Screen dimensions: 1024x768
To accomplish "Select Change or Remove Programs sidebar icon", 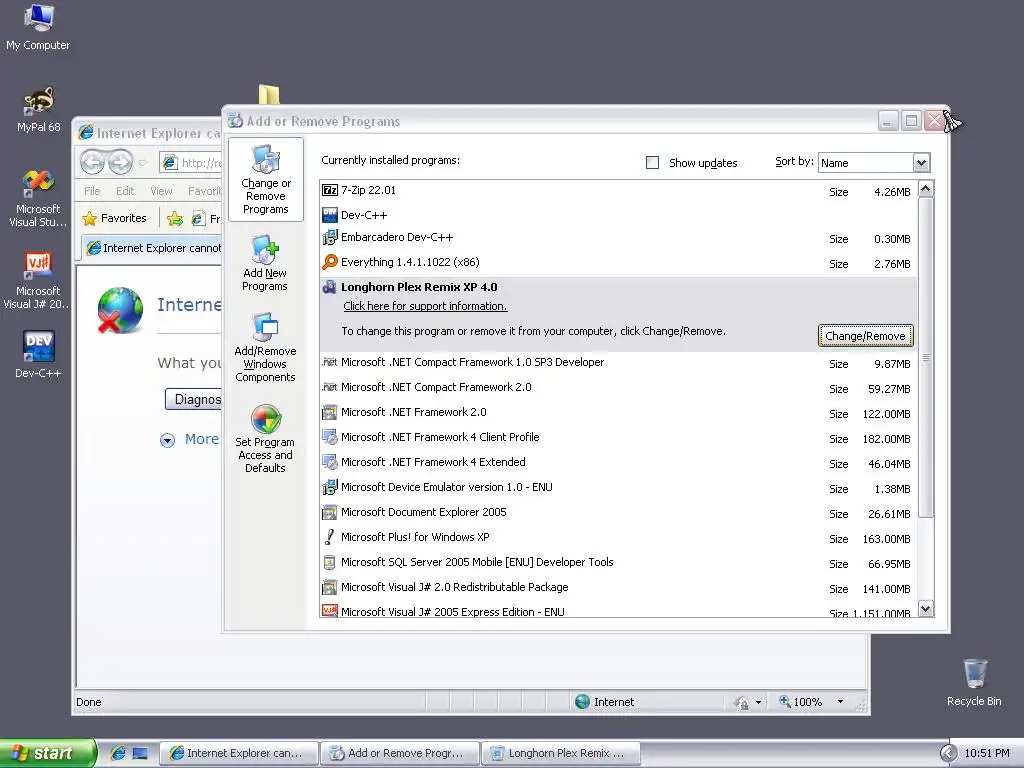I will click(x=265, y=180).
